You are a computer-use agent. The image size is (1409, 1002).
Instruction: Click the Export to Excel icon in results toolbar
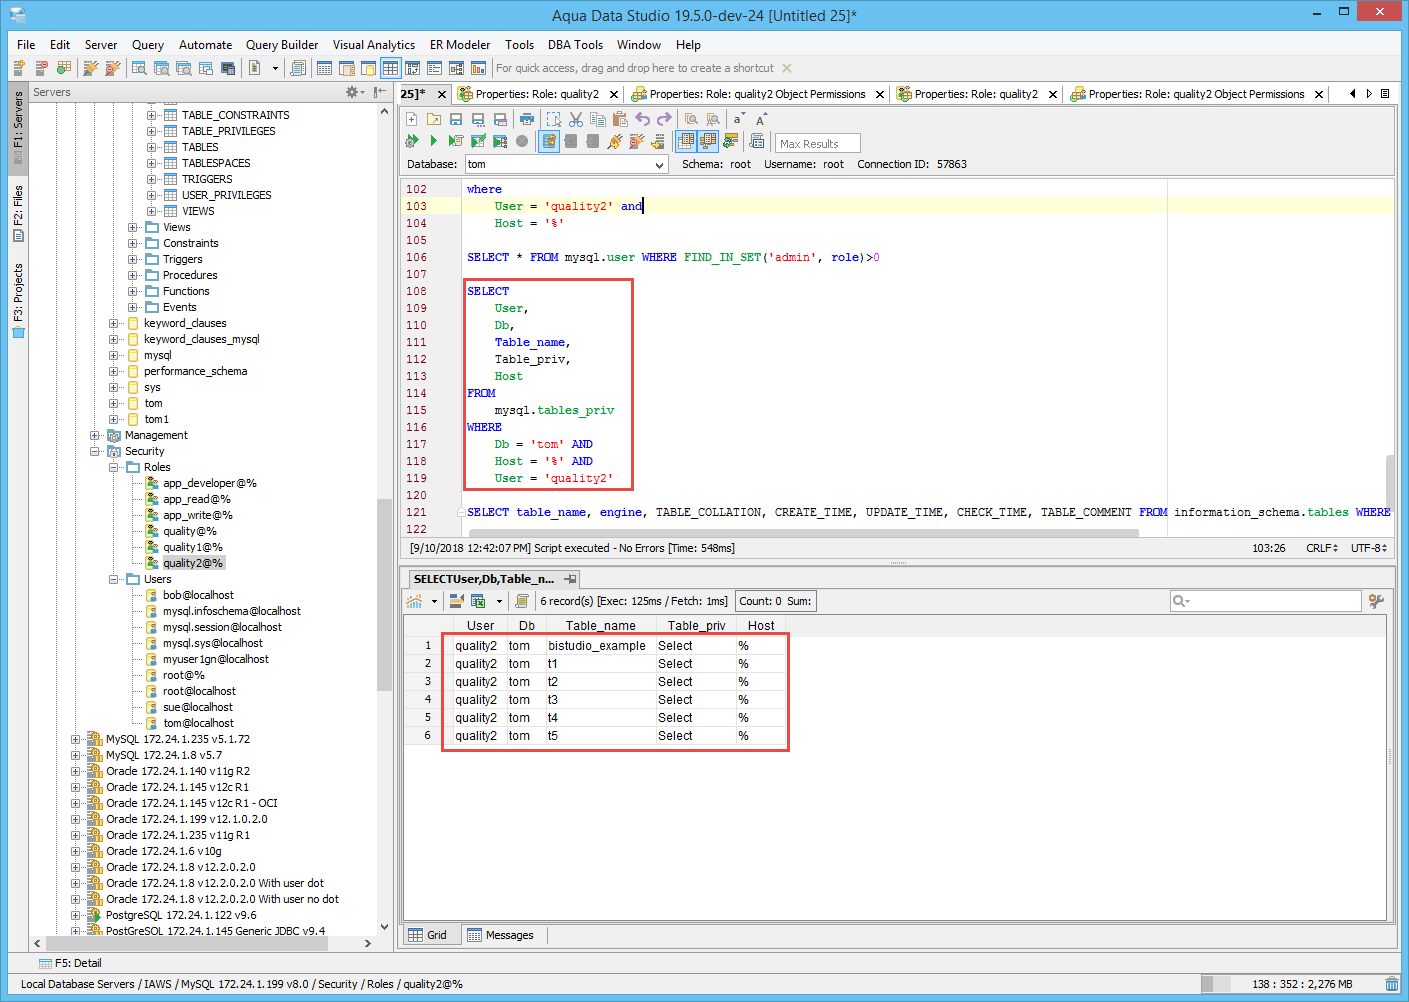pyautogui.click(x=478, y=601)
